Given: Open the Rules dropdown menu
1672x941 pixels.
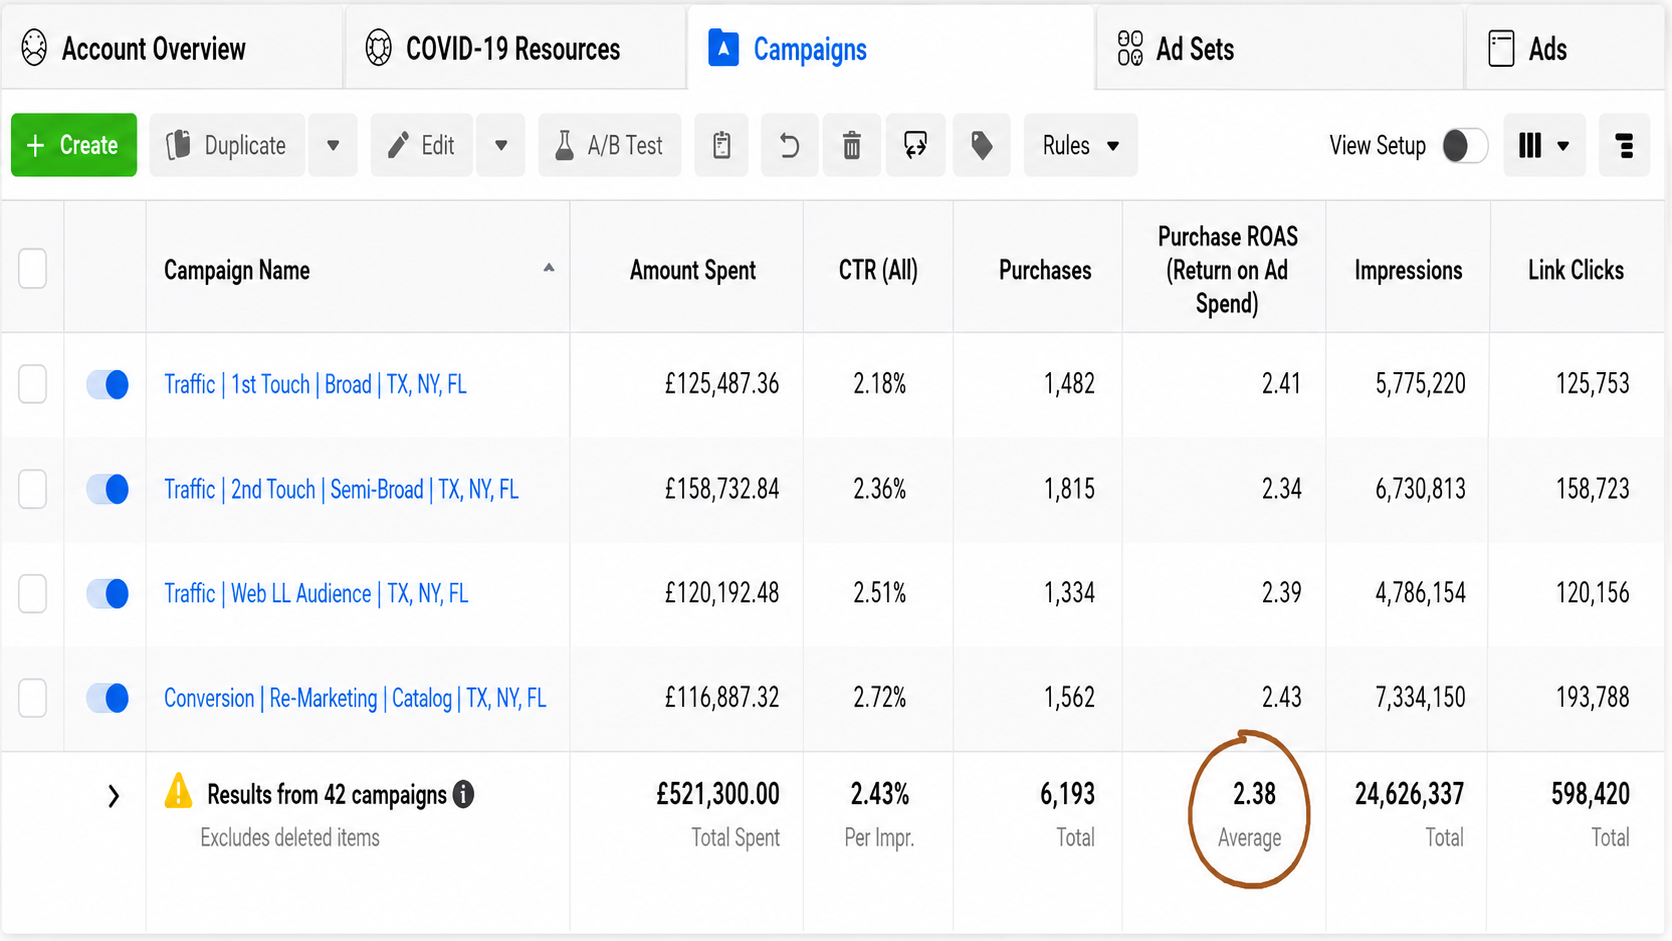Looking at the screenshot, I should tap(1080, 146).
